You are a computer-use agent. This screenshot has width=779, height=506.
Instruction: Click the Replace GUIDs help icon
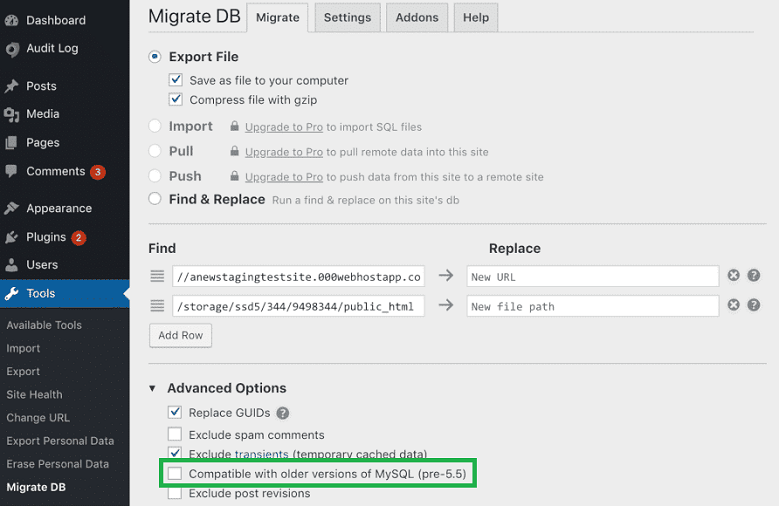click(x=283, y=413)
